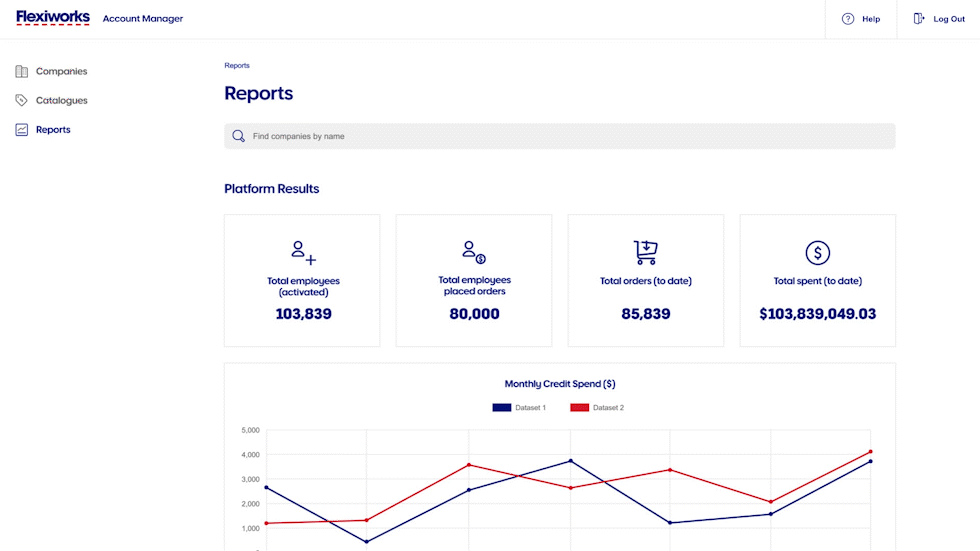Click the 1,000 y-axis label
Image resolution: width=980 pixels, height=551 pixels.
(250, 529)
